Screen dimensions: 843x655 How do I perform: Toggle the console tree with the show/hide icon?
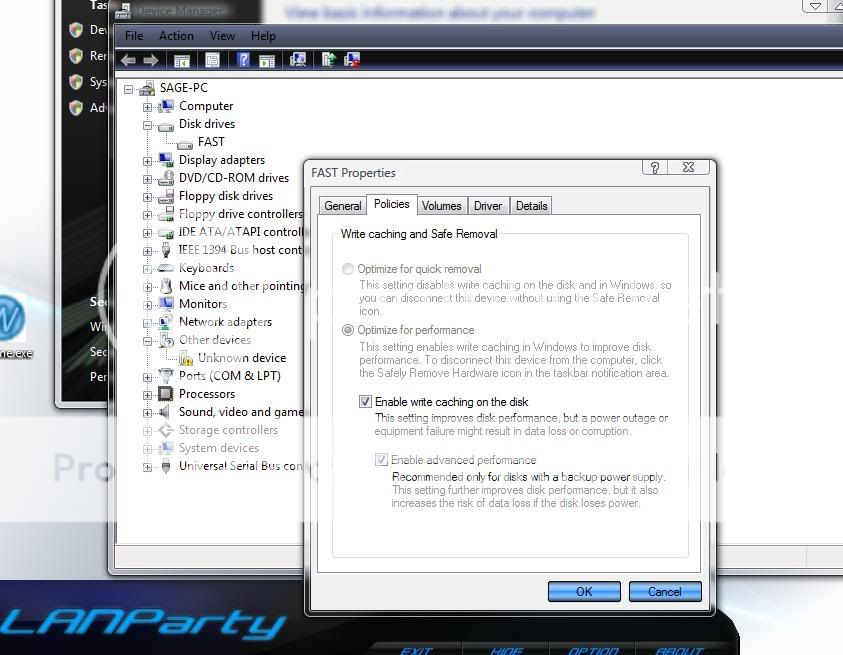pos(181,59)
